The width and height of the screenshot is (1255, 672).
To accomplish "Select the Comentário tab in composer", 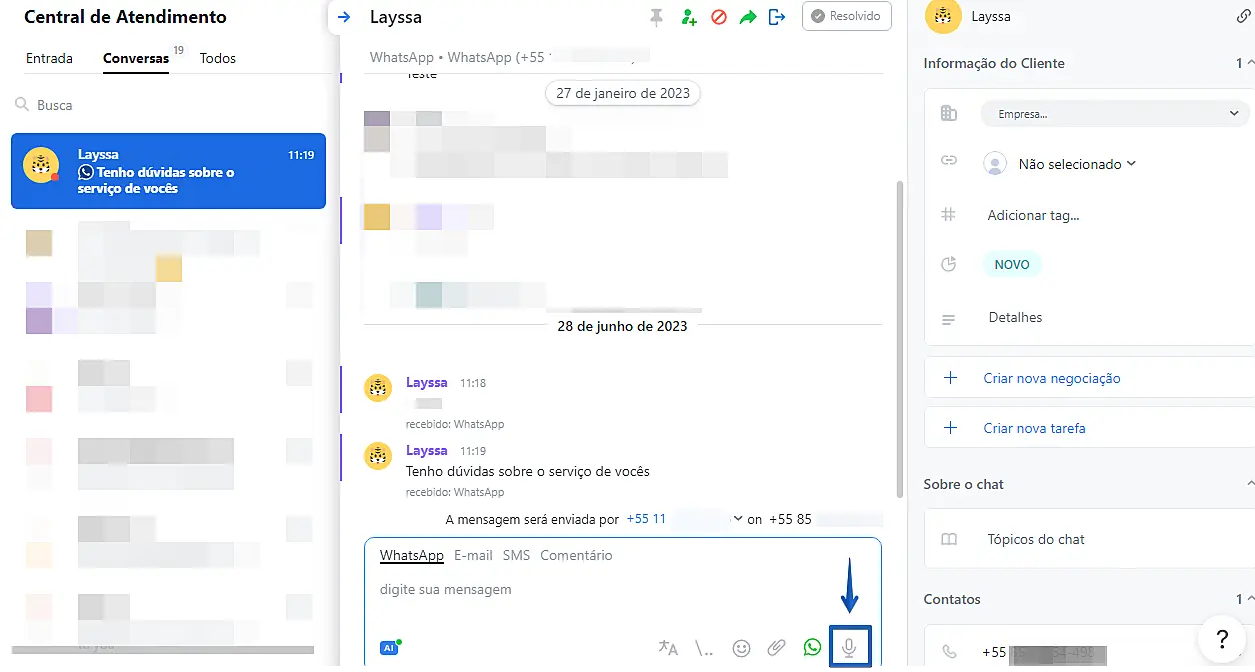I will pyautogui.click(x=576, y=555).
